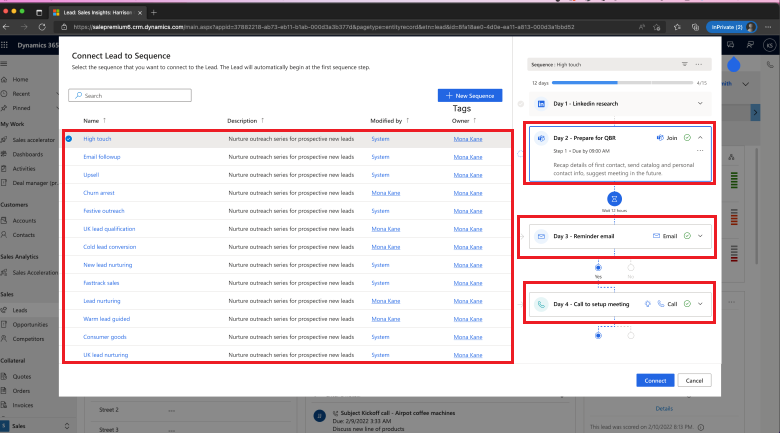Open the Upsell sequence link
This screenshot has width=780, height=433.
tap(91, 175)
